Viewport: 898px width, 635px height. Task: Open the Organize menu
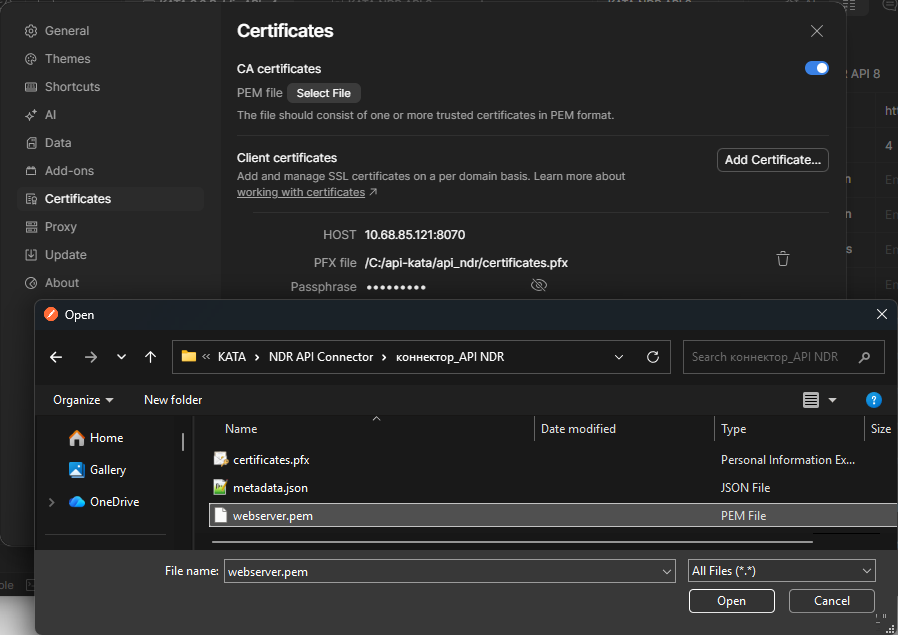(x=83, y=400)
